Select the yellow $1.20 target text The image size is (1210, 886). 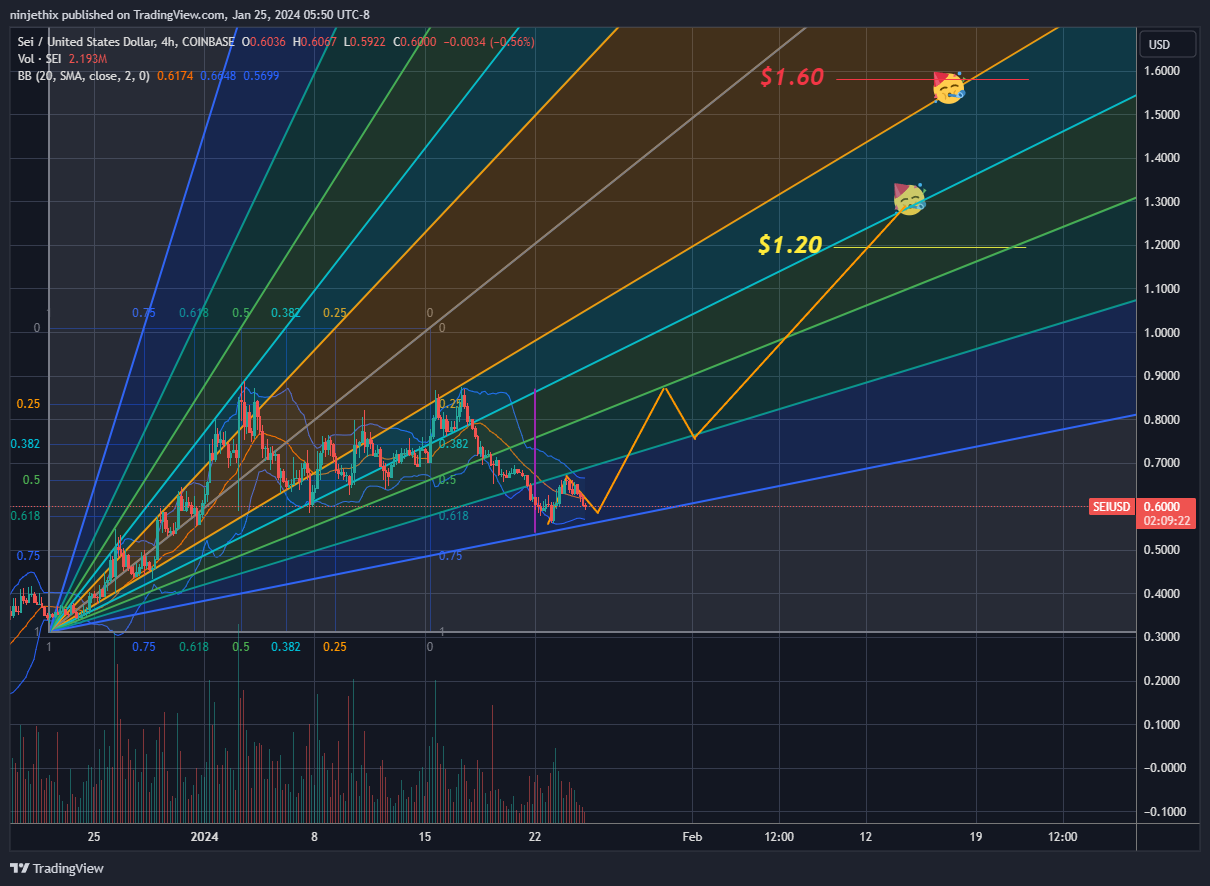coord(790,245)
